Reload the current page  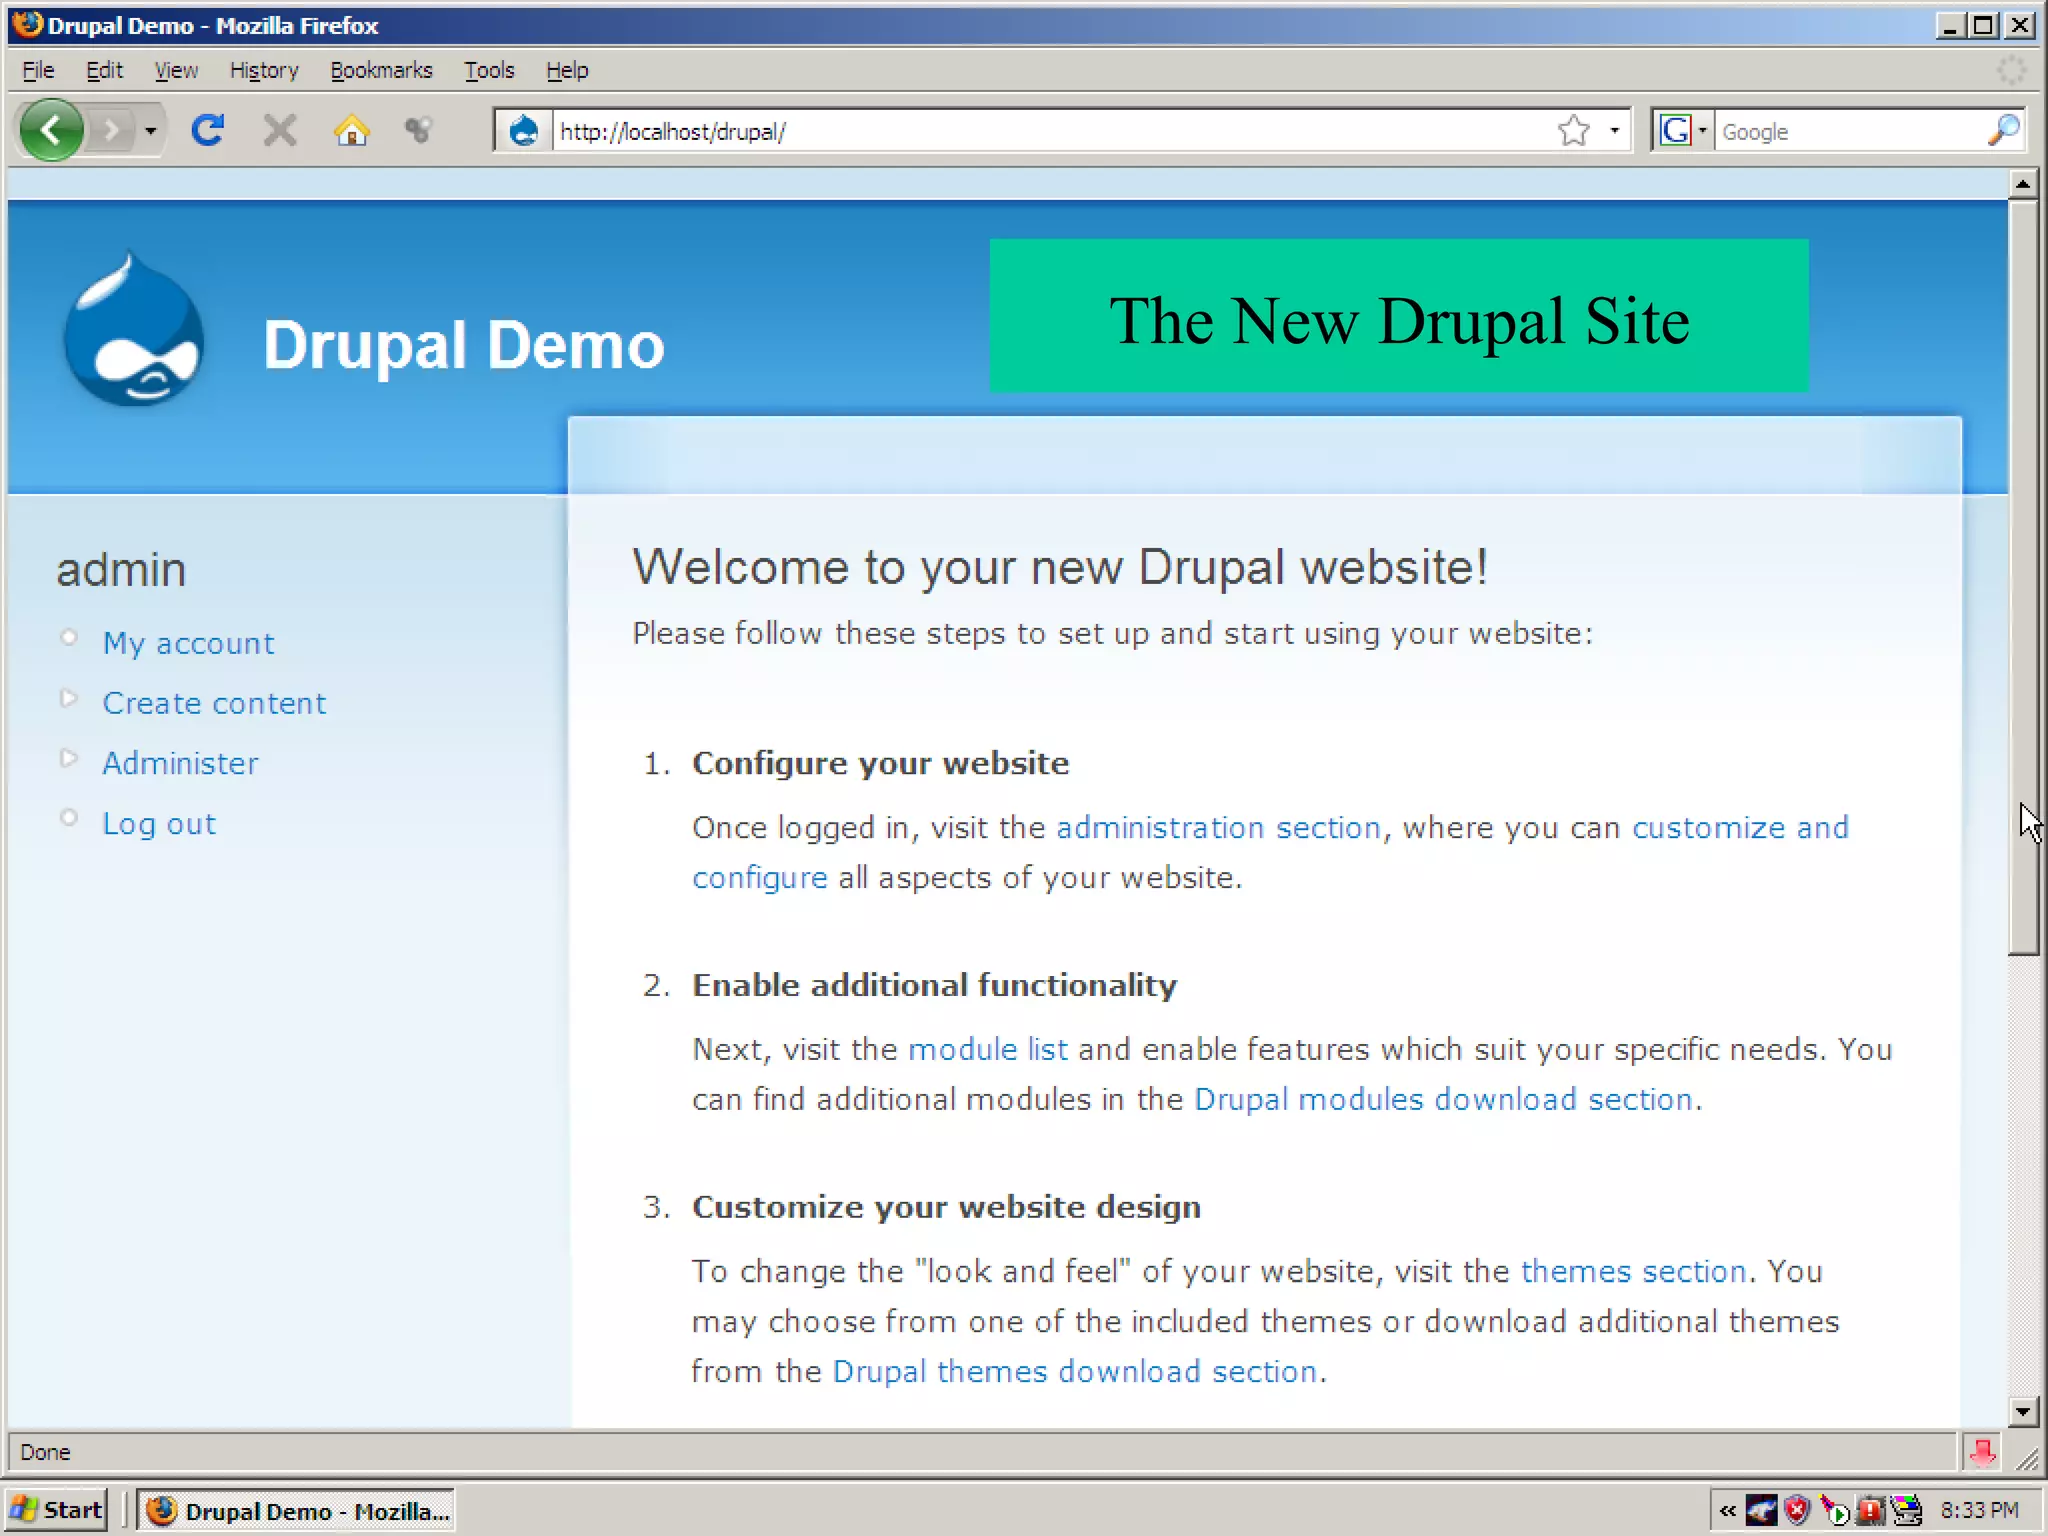(x=208, y=130)
